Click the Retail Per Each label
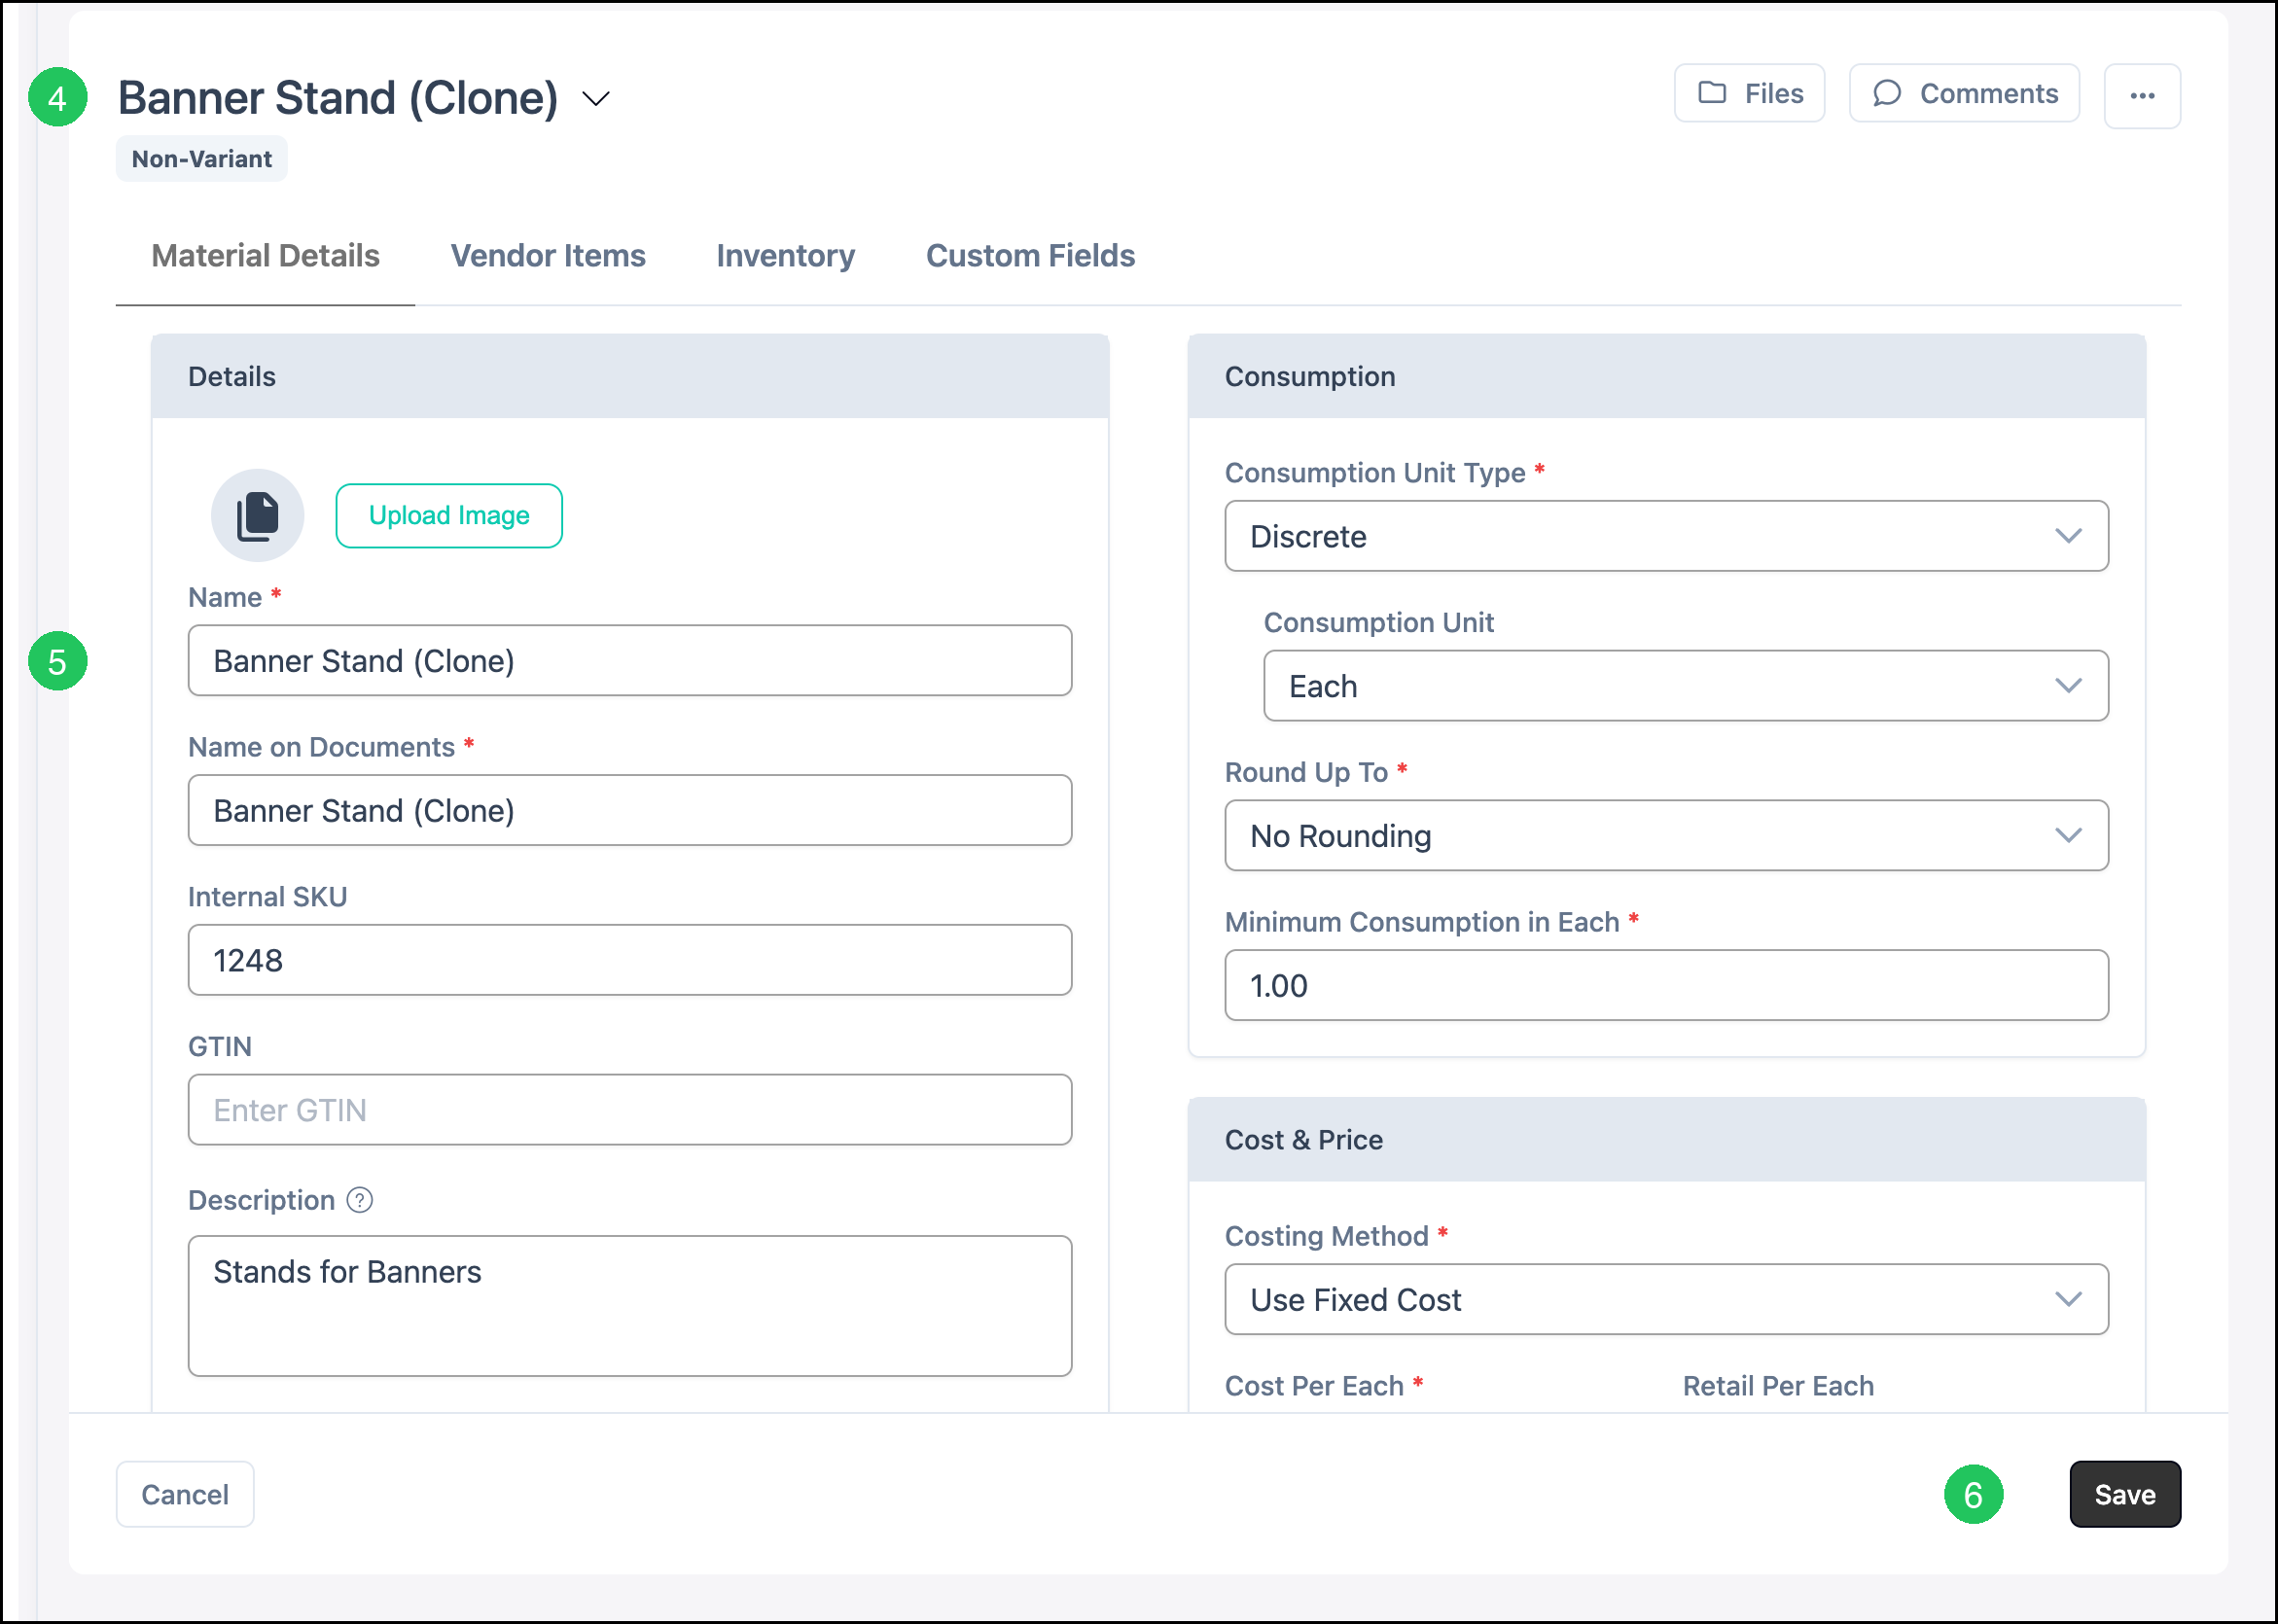Image resolution: width=2278 pixels, height=1624 pixels. click(x=1778, y=1386)
